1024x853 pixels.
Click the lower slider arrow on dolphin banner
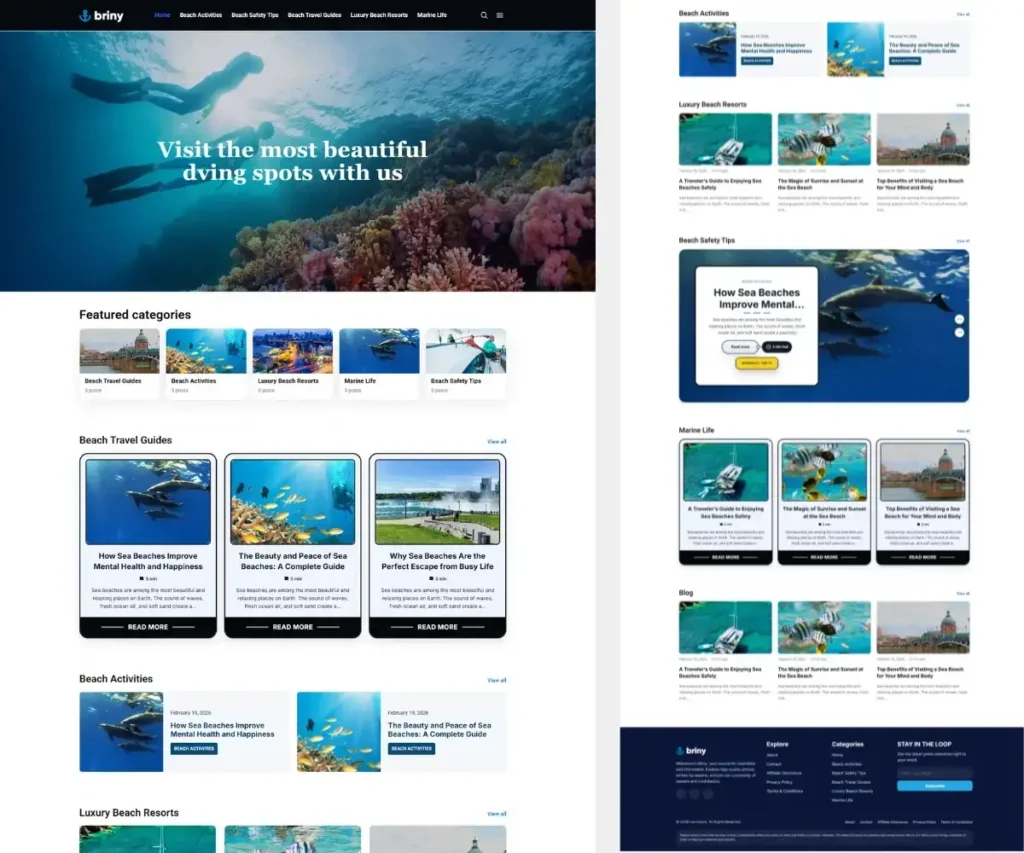[959, 332]
